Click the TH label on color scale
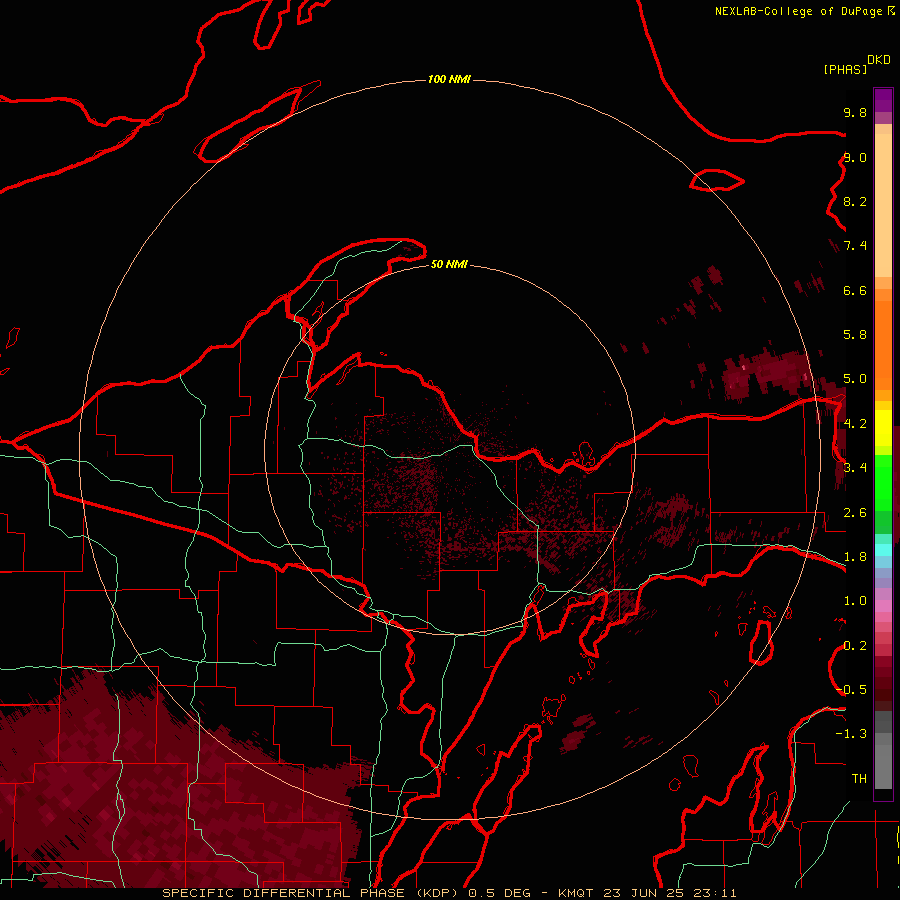 tap(859, 779)
